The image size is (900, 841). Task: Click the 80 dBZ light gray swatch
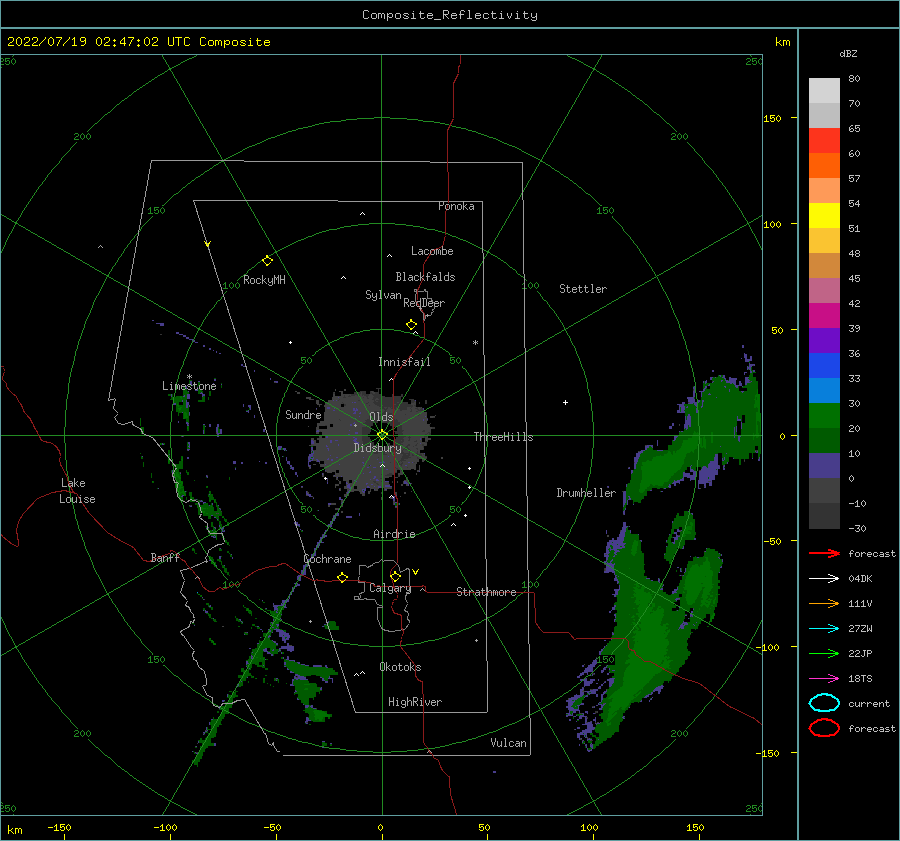pyautogui.click(x=824, y=90)
